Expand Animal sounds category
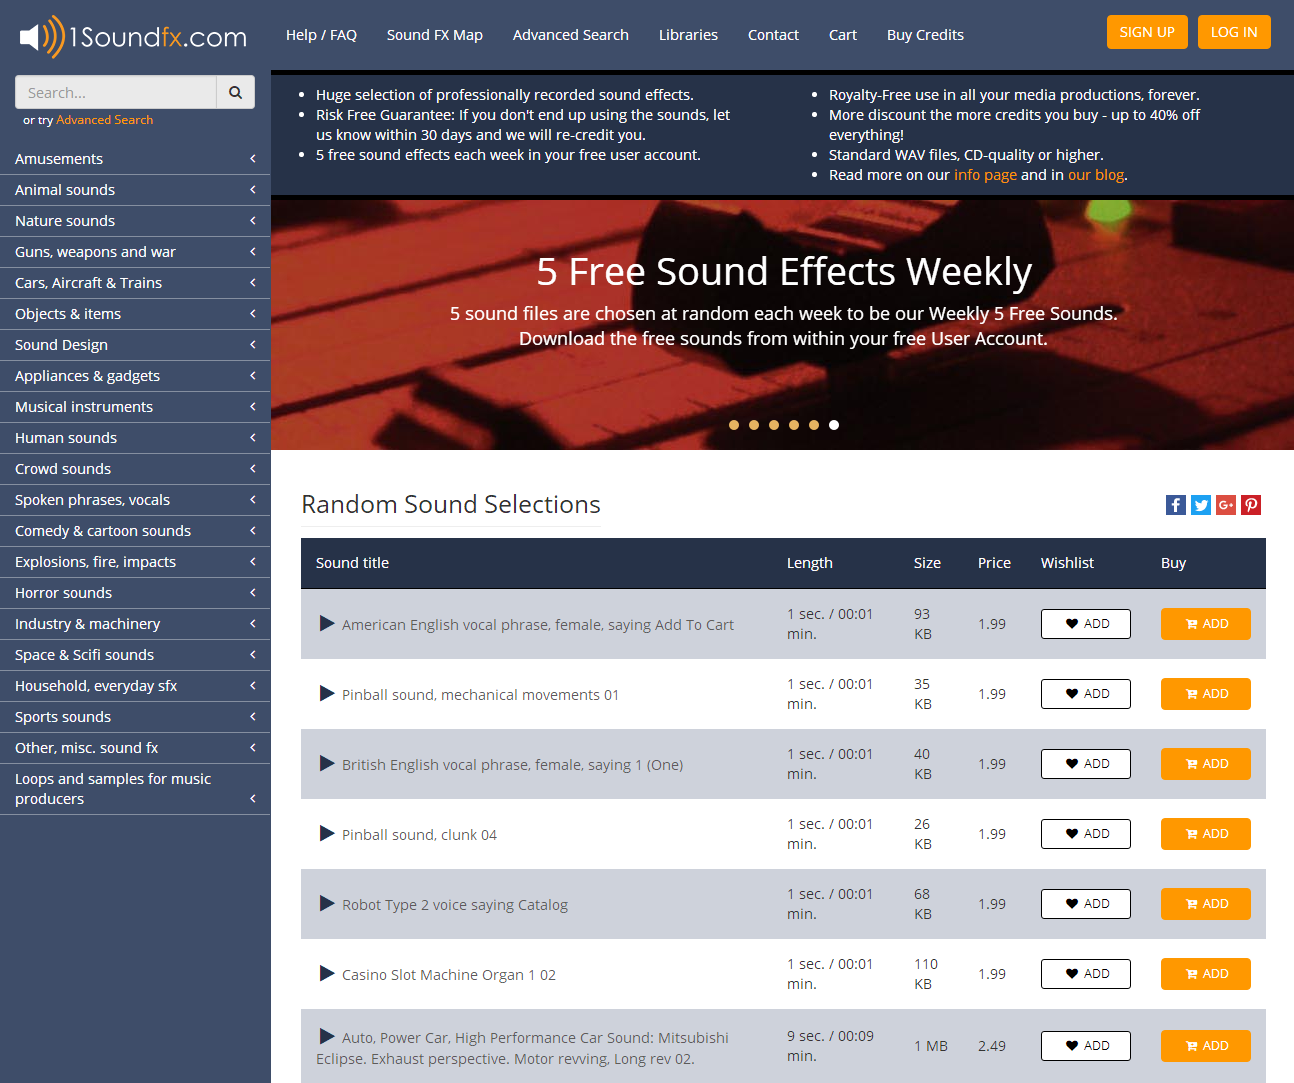This screenshot has height=1083, width=1294. pyautogui.click(x=135, y=190)
